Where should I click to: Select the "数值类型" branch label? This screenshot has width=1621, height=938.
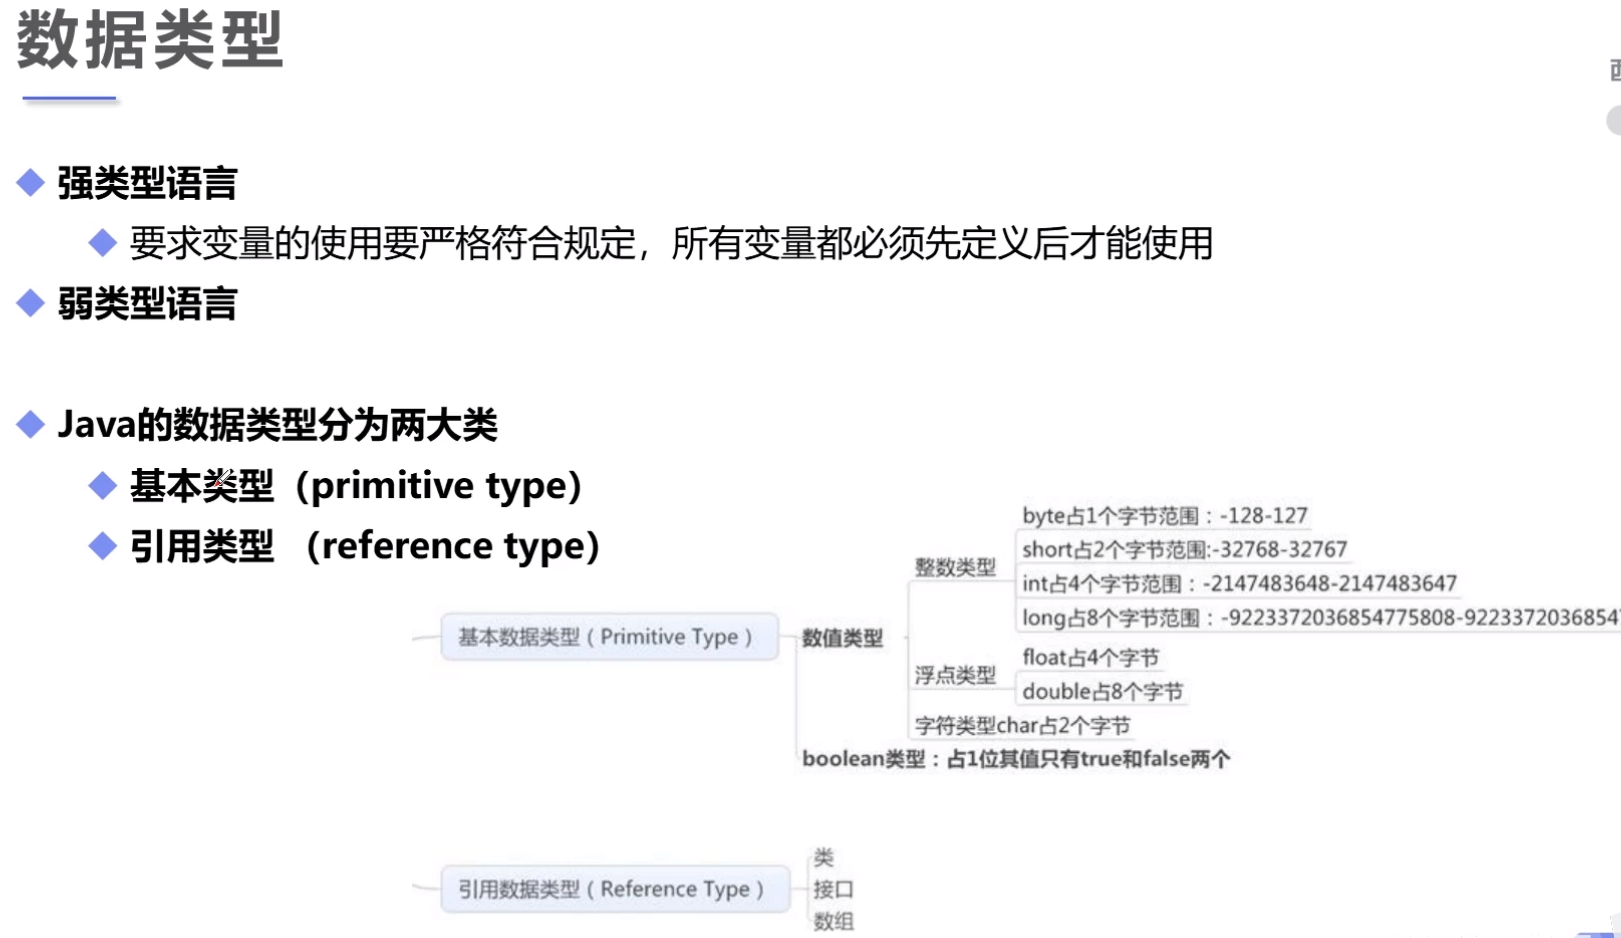(842, 638)
